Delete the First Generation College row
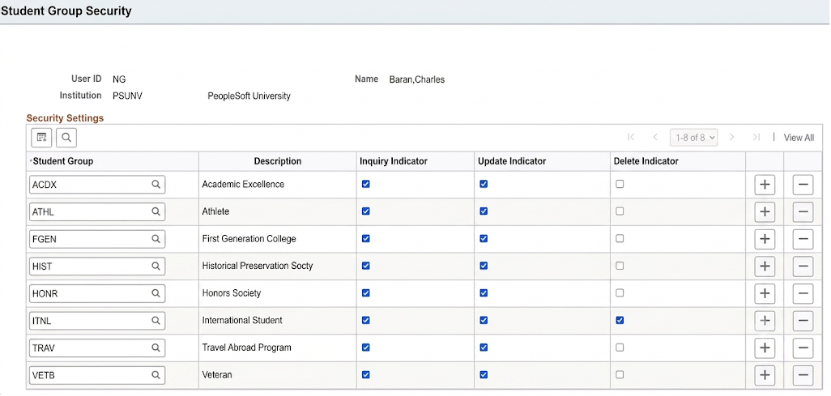 pos(803,239)
